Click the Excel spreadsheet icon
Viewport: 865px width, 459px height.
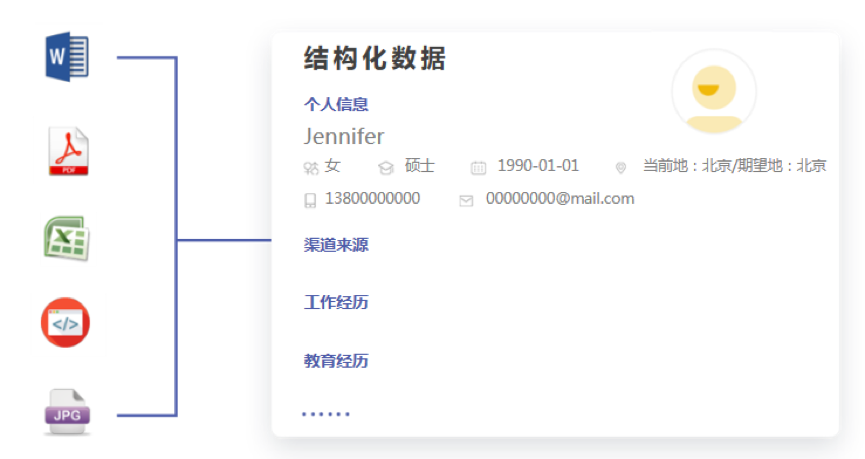(x=66, y=238)
